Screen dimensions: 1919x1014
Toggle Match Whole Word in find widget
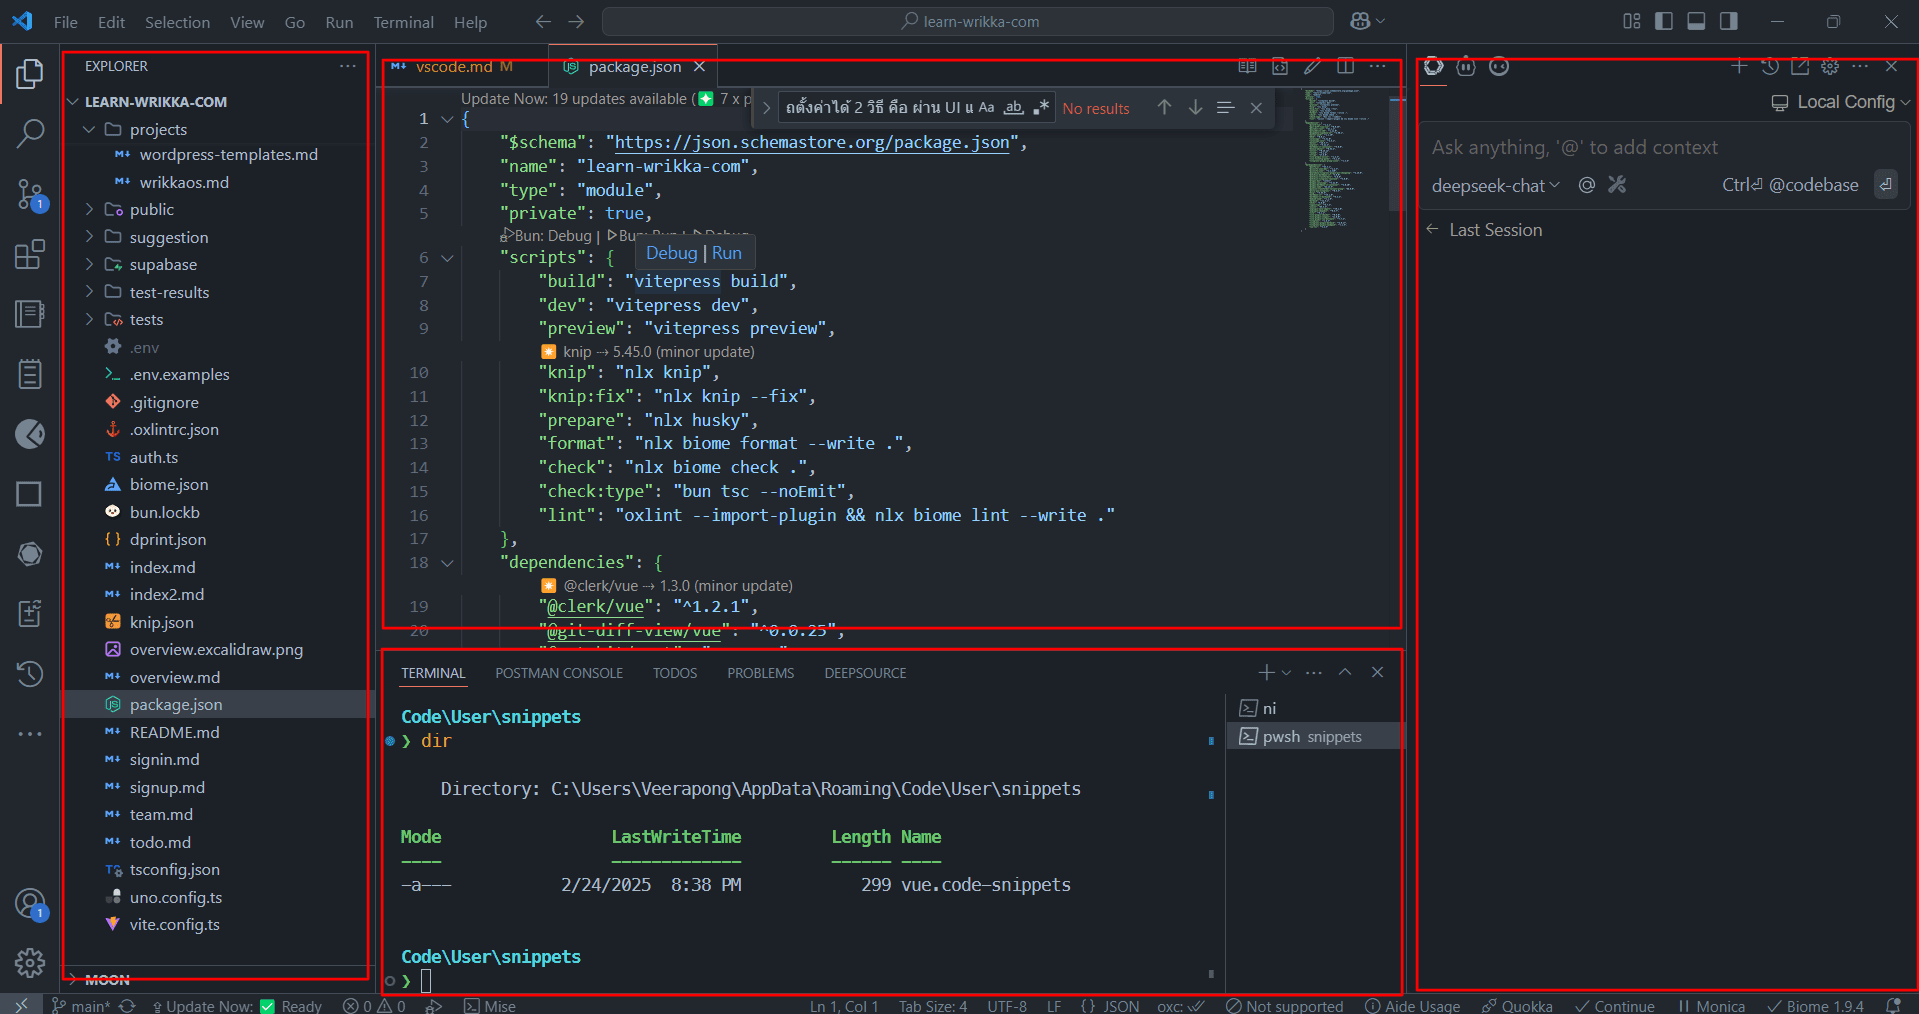1014,107
